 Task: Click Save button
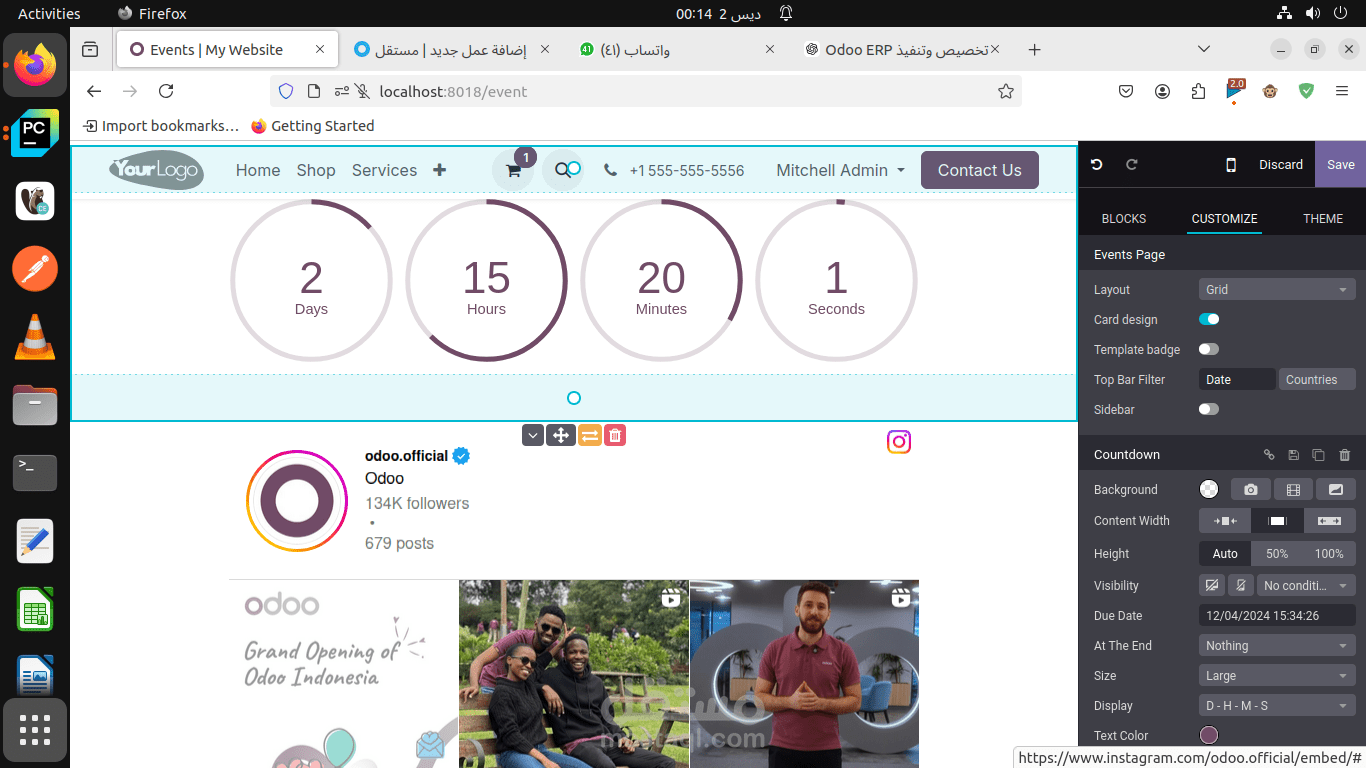(1341, 165)
